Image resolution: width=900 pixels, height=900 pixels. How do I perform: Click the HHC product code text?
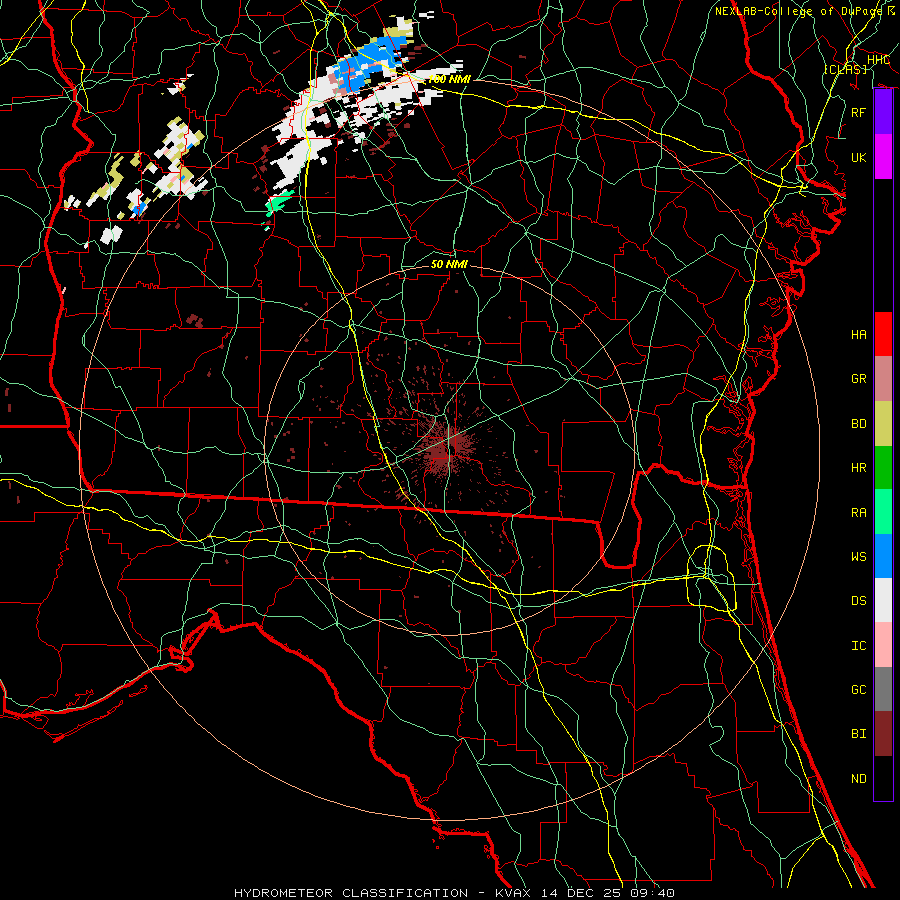(878, 60)
